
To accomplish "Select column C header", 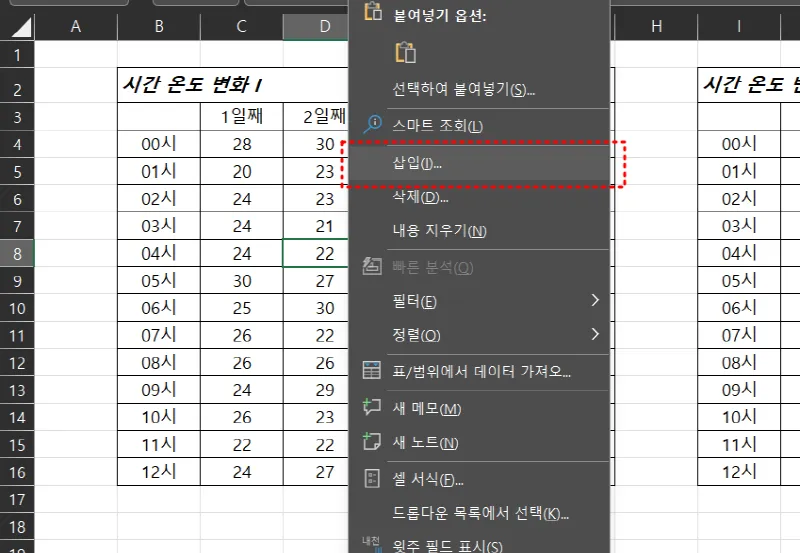I will [x=242, y=27].
